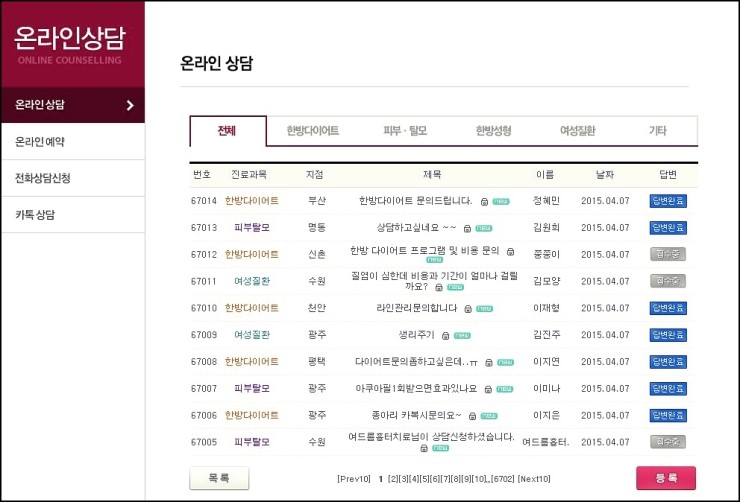Image resolution: width=740 pixels, height=502 pixels.
Task: Click lock icon beside '종아리 카복시문의요~' title
Action: click(472, 416)
